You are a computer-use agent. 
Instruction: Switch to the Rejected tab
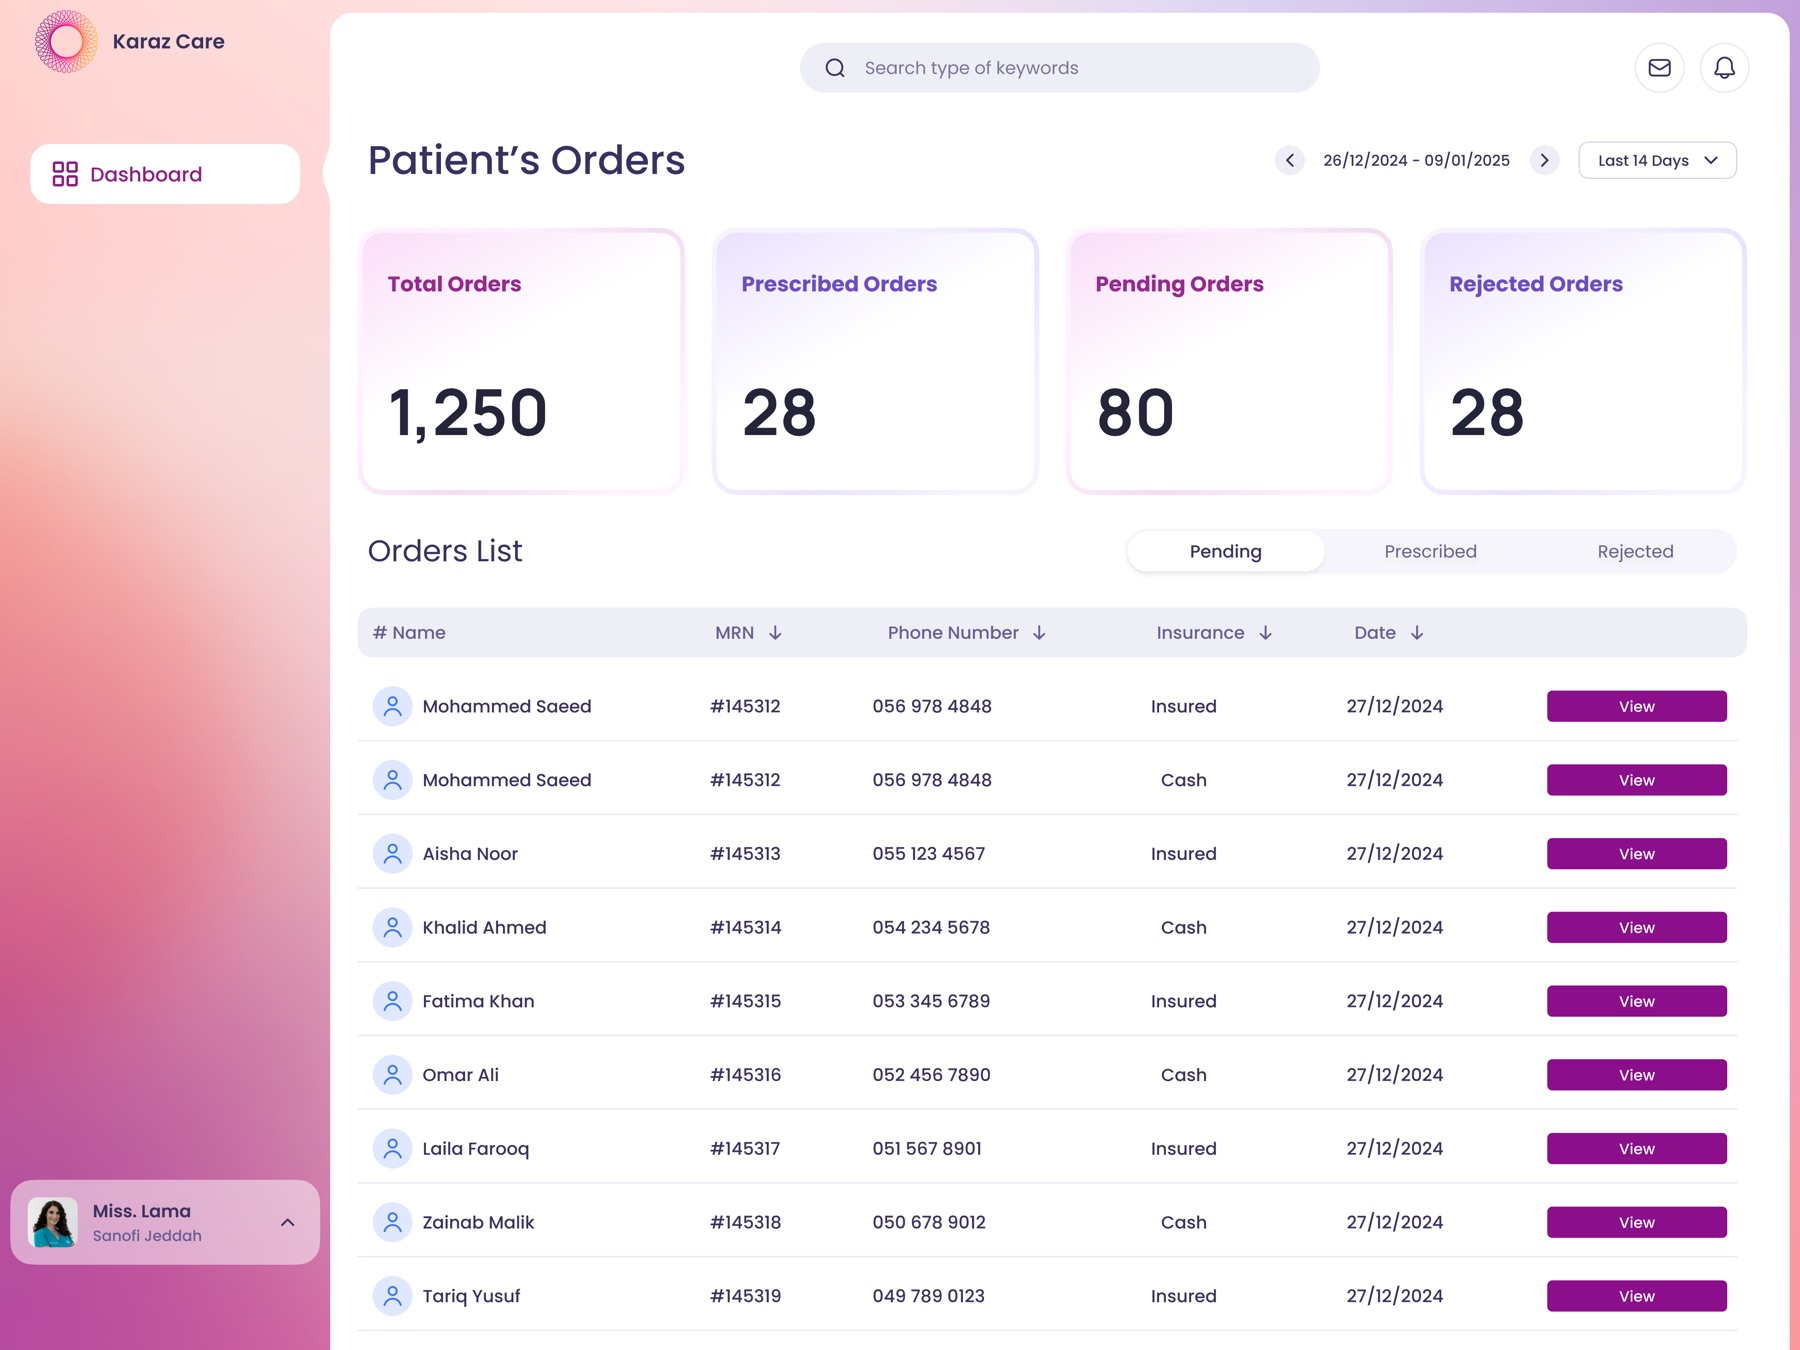click(x=1635, y=551)
